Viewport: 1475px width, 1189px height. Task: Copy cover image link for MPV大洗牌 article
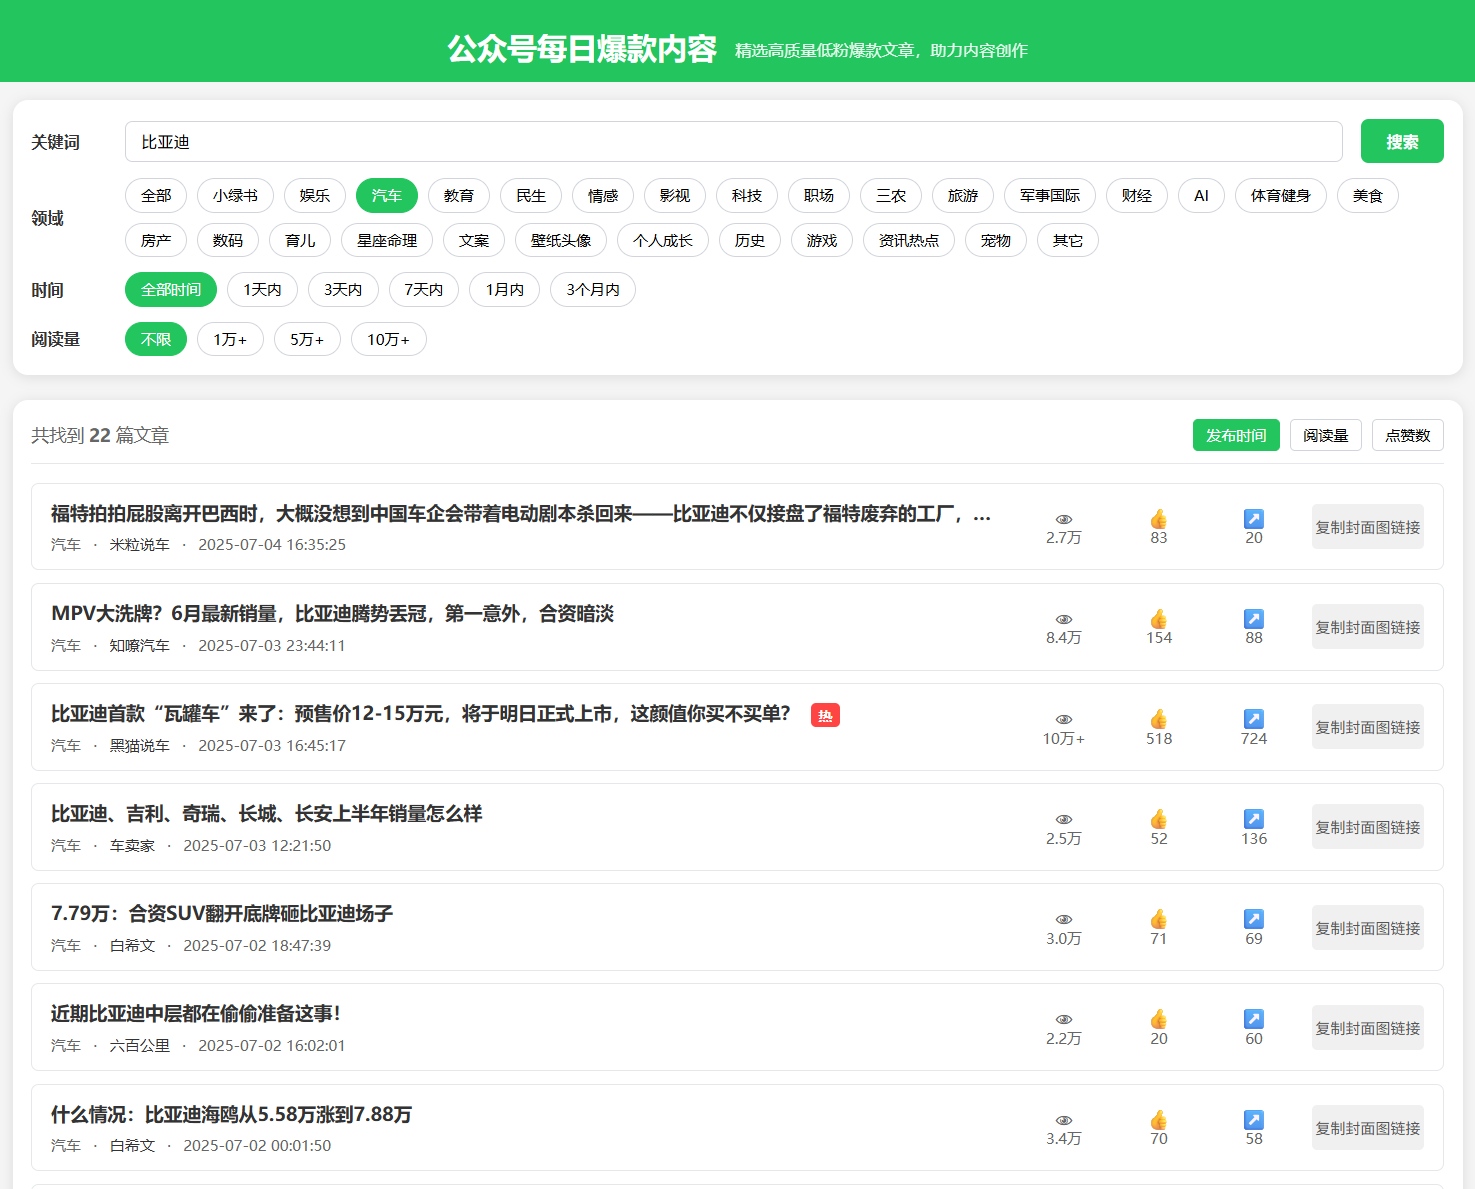1368,627
